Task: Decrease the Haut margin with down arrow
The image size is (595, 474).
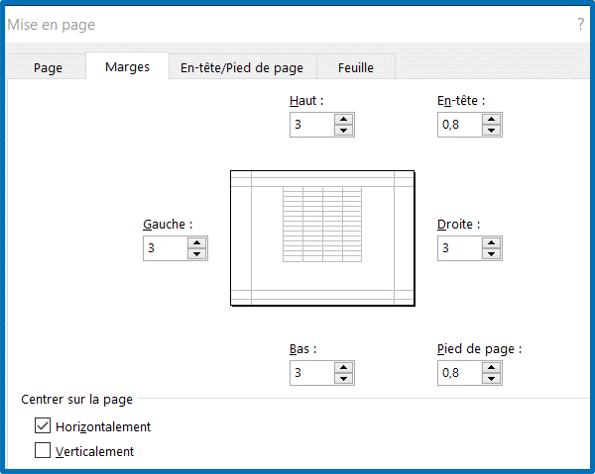Action: pyautogui.click(x=343, y=131)
